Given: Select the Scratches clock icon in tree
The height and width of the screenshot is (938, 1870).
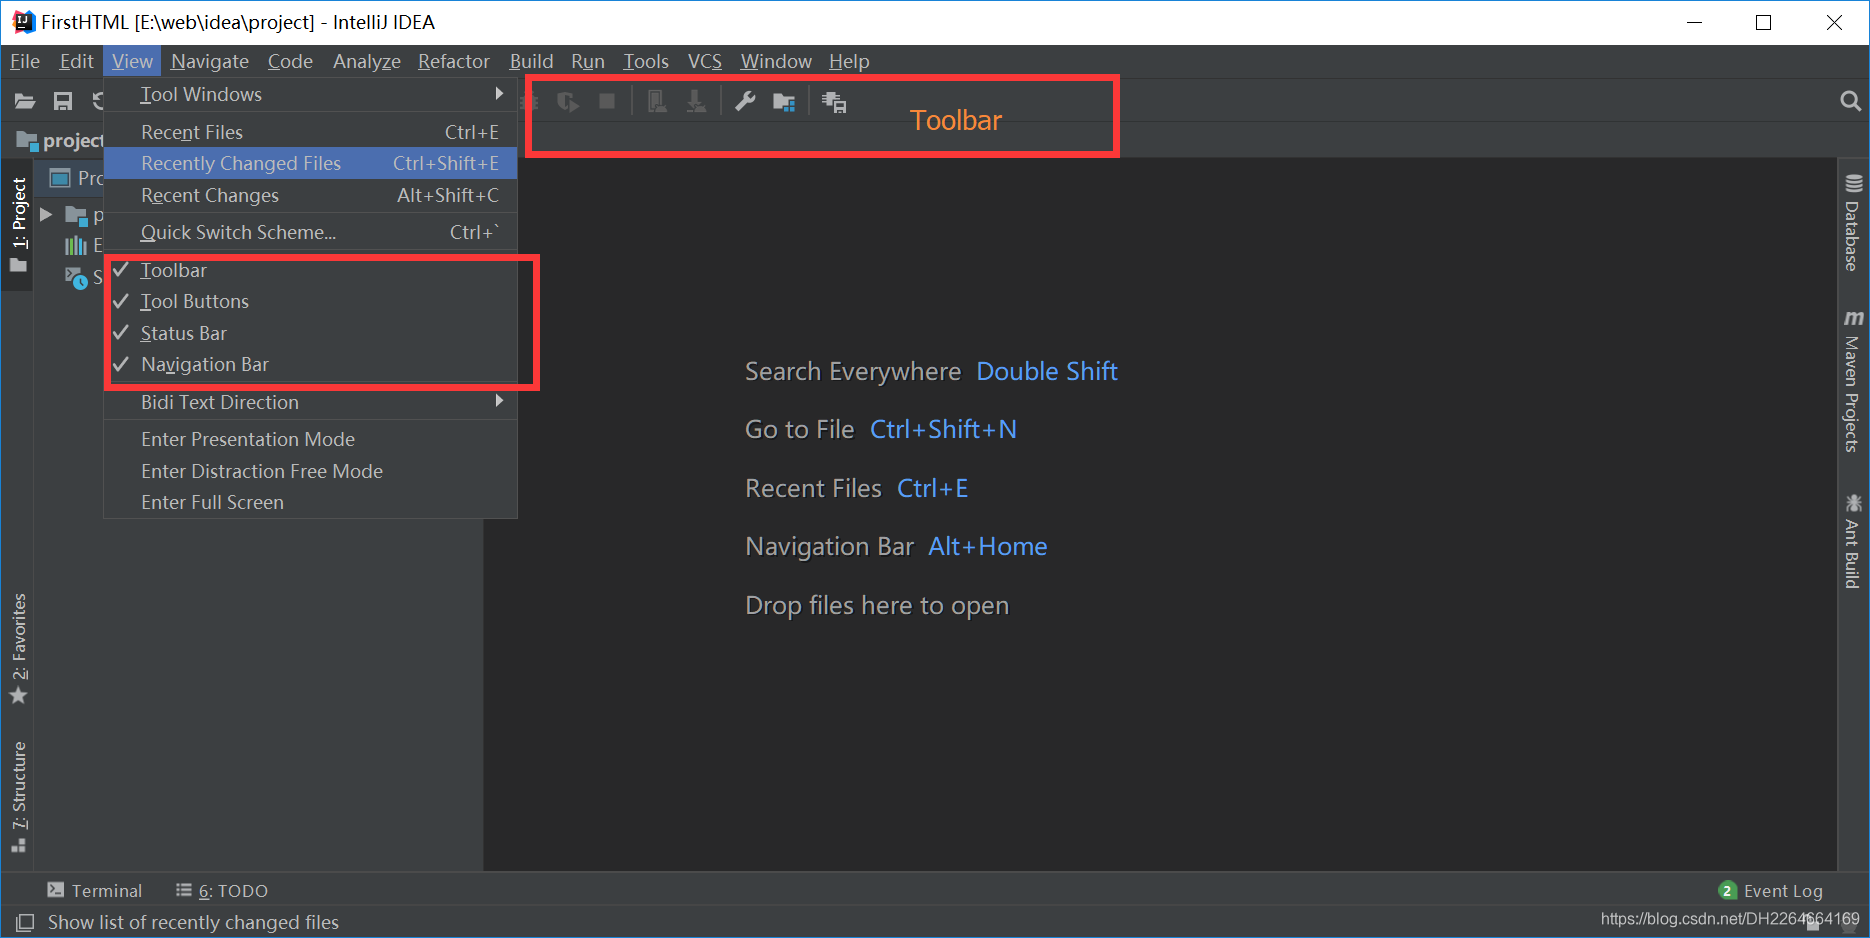Looking at the screenshot, I should pyautogui.click(x=76, y=277).
